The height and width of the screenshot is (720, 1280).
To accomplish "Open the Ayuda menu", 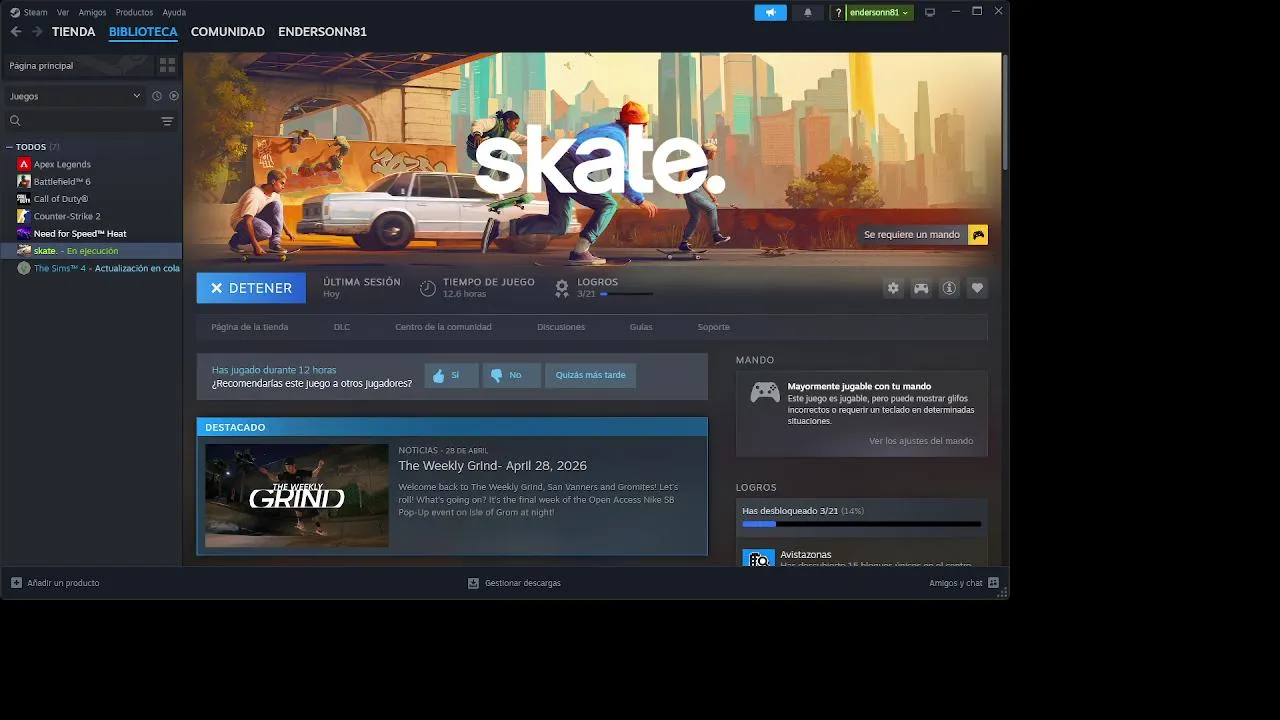I will pos(174,12).
